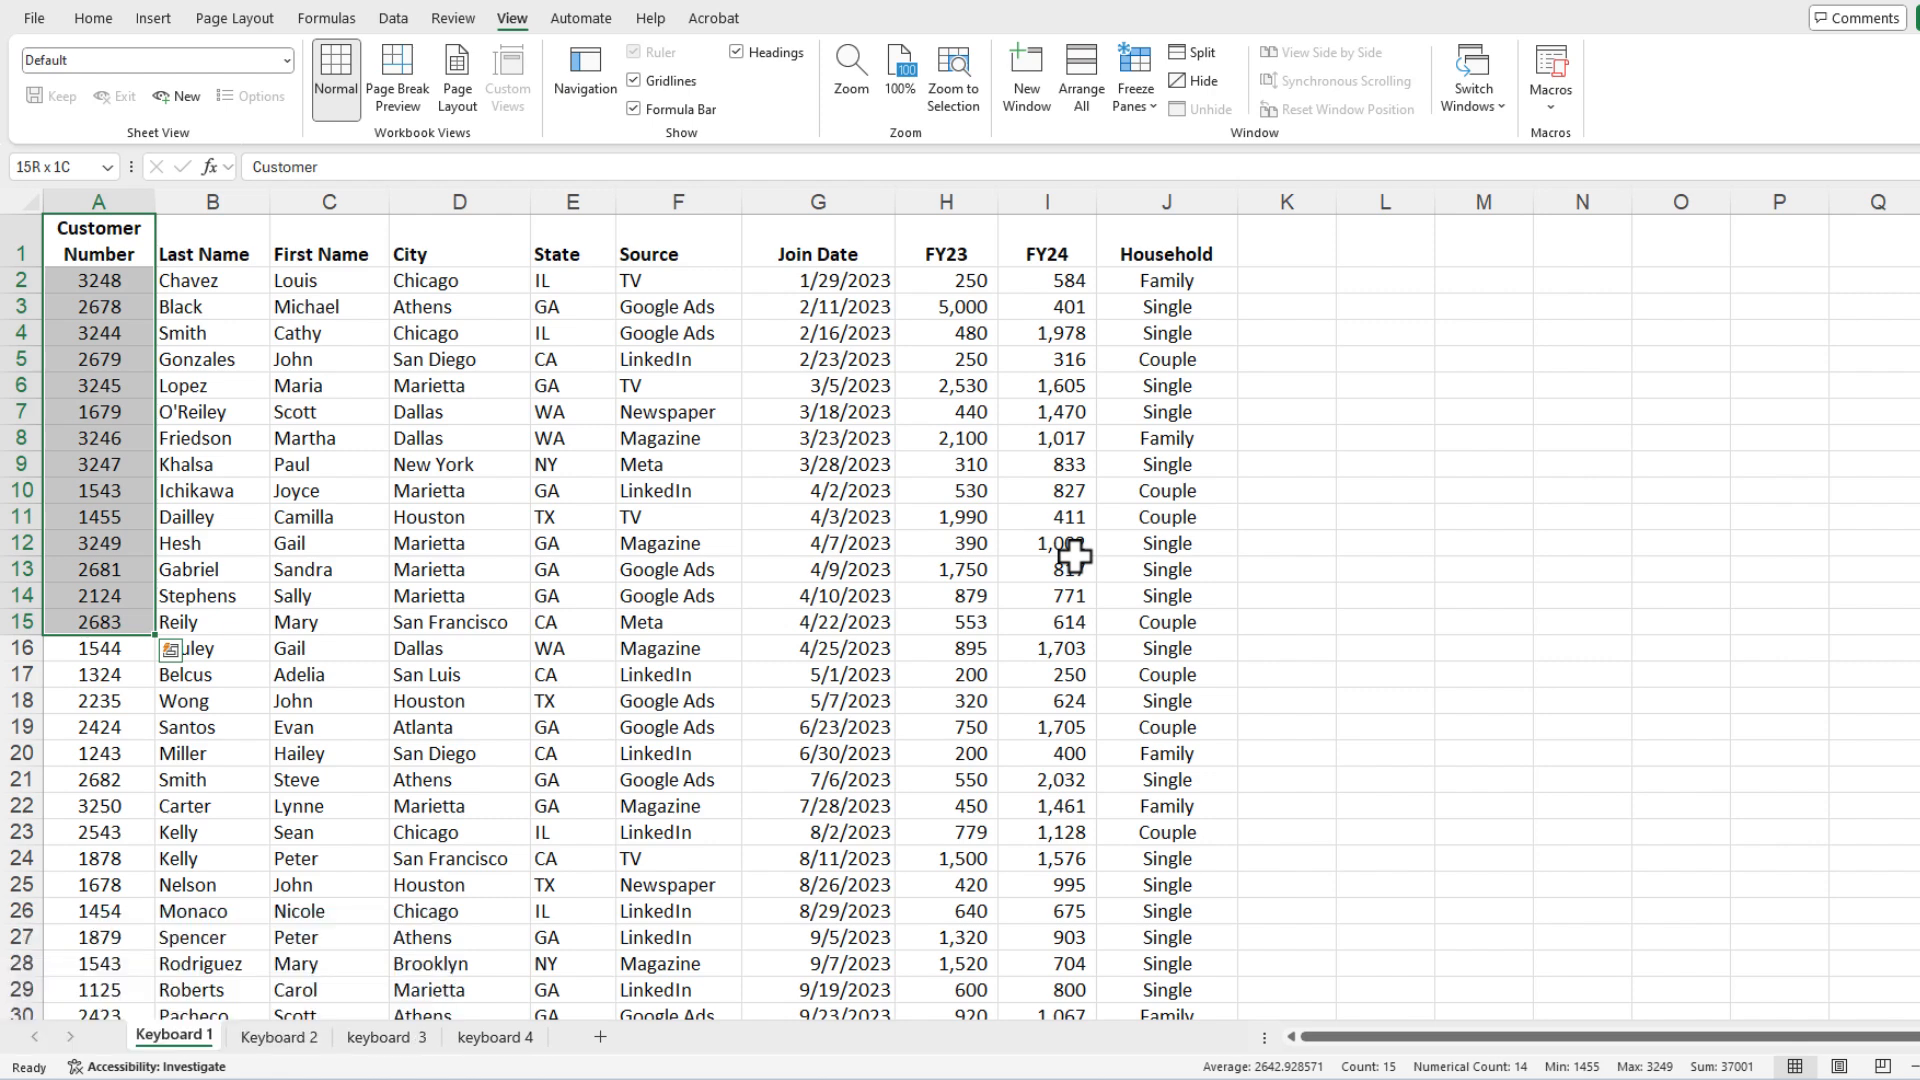Click the Hide window button
Viewport: 1920px width, 1080px height.
1193,81
